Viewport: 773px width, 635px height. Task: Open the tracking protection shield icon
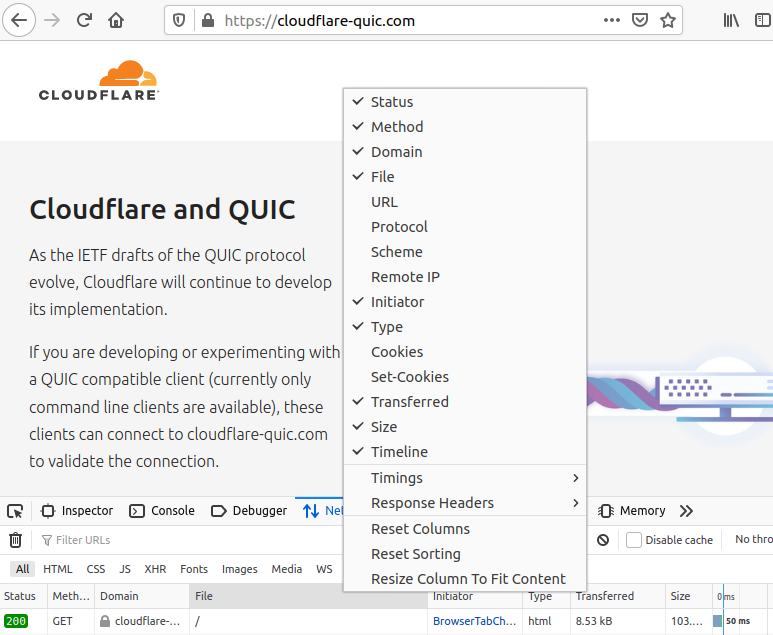[179, 20]
